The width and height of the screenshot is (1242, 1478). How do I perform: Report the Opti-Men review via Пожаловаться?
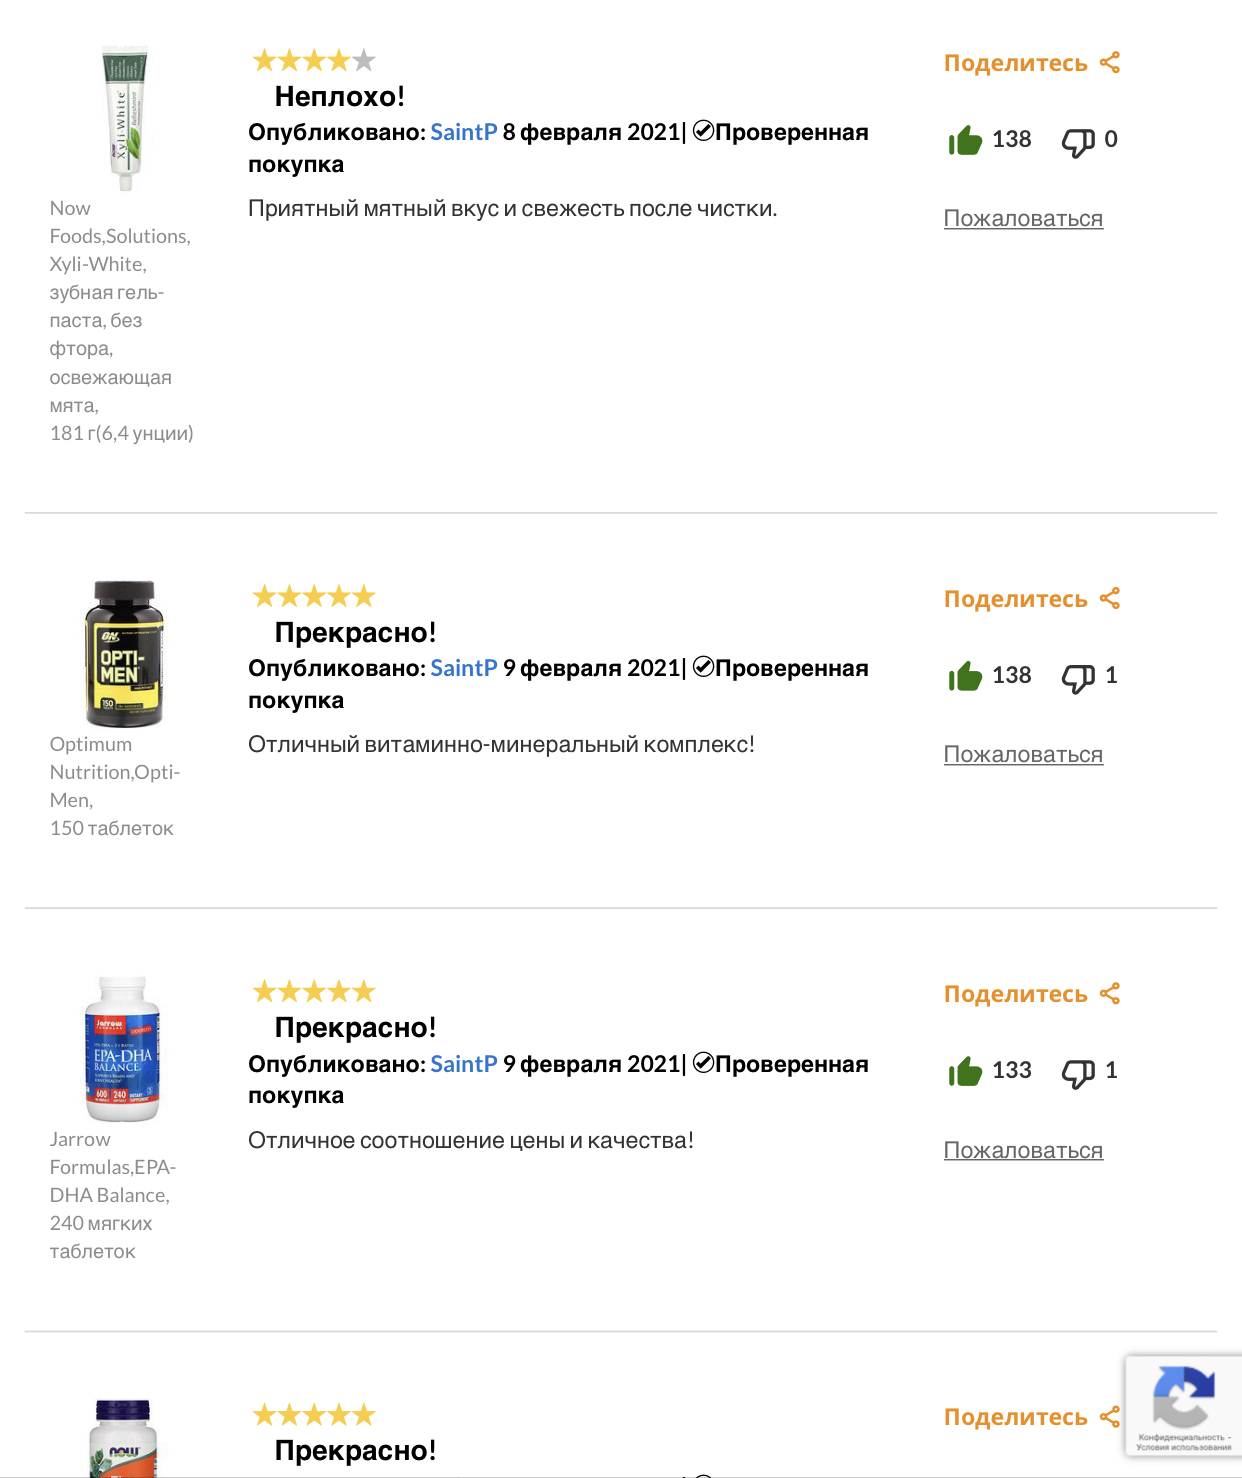(1023, 754)
